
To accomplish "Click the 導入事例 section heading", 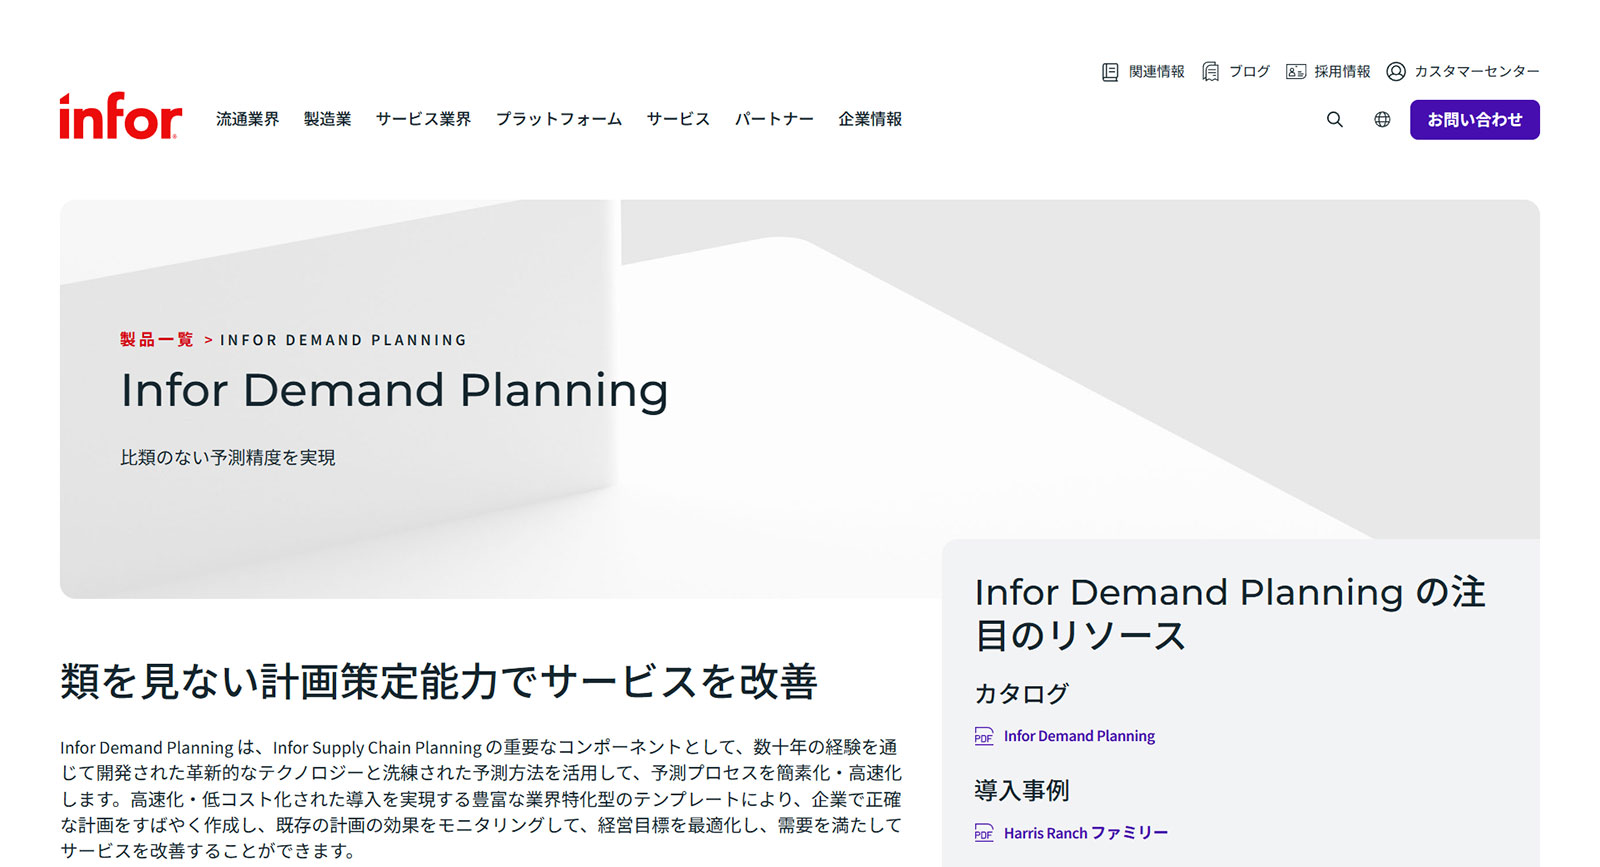I will pos(1022,791).
